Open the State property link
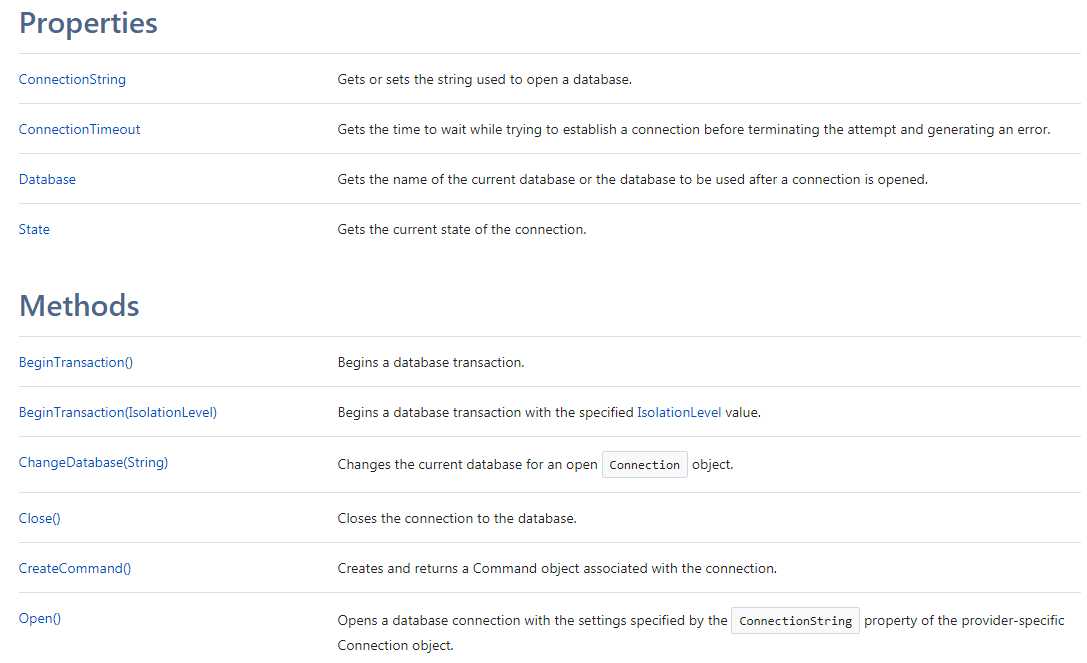Image resolution: width=1087 pixels, height=663 pixels. pyautogui.click(x=34, y=230)
